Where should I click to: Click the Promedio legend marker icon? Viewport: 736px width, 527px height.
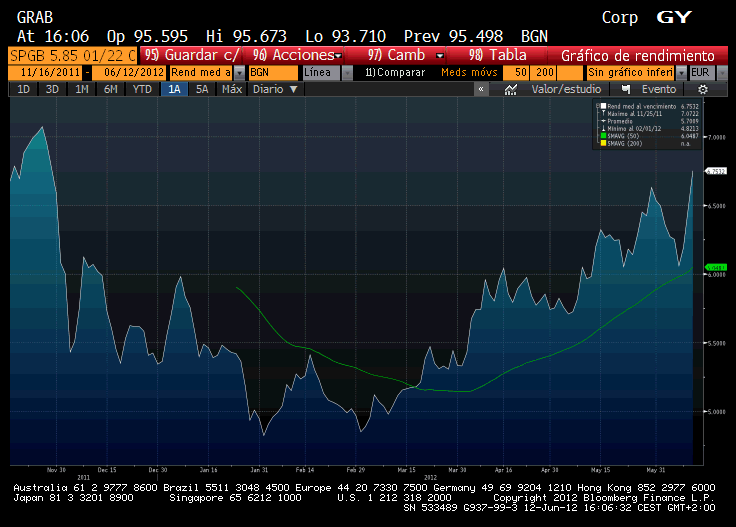604,121
